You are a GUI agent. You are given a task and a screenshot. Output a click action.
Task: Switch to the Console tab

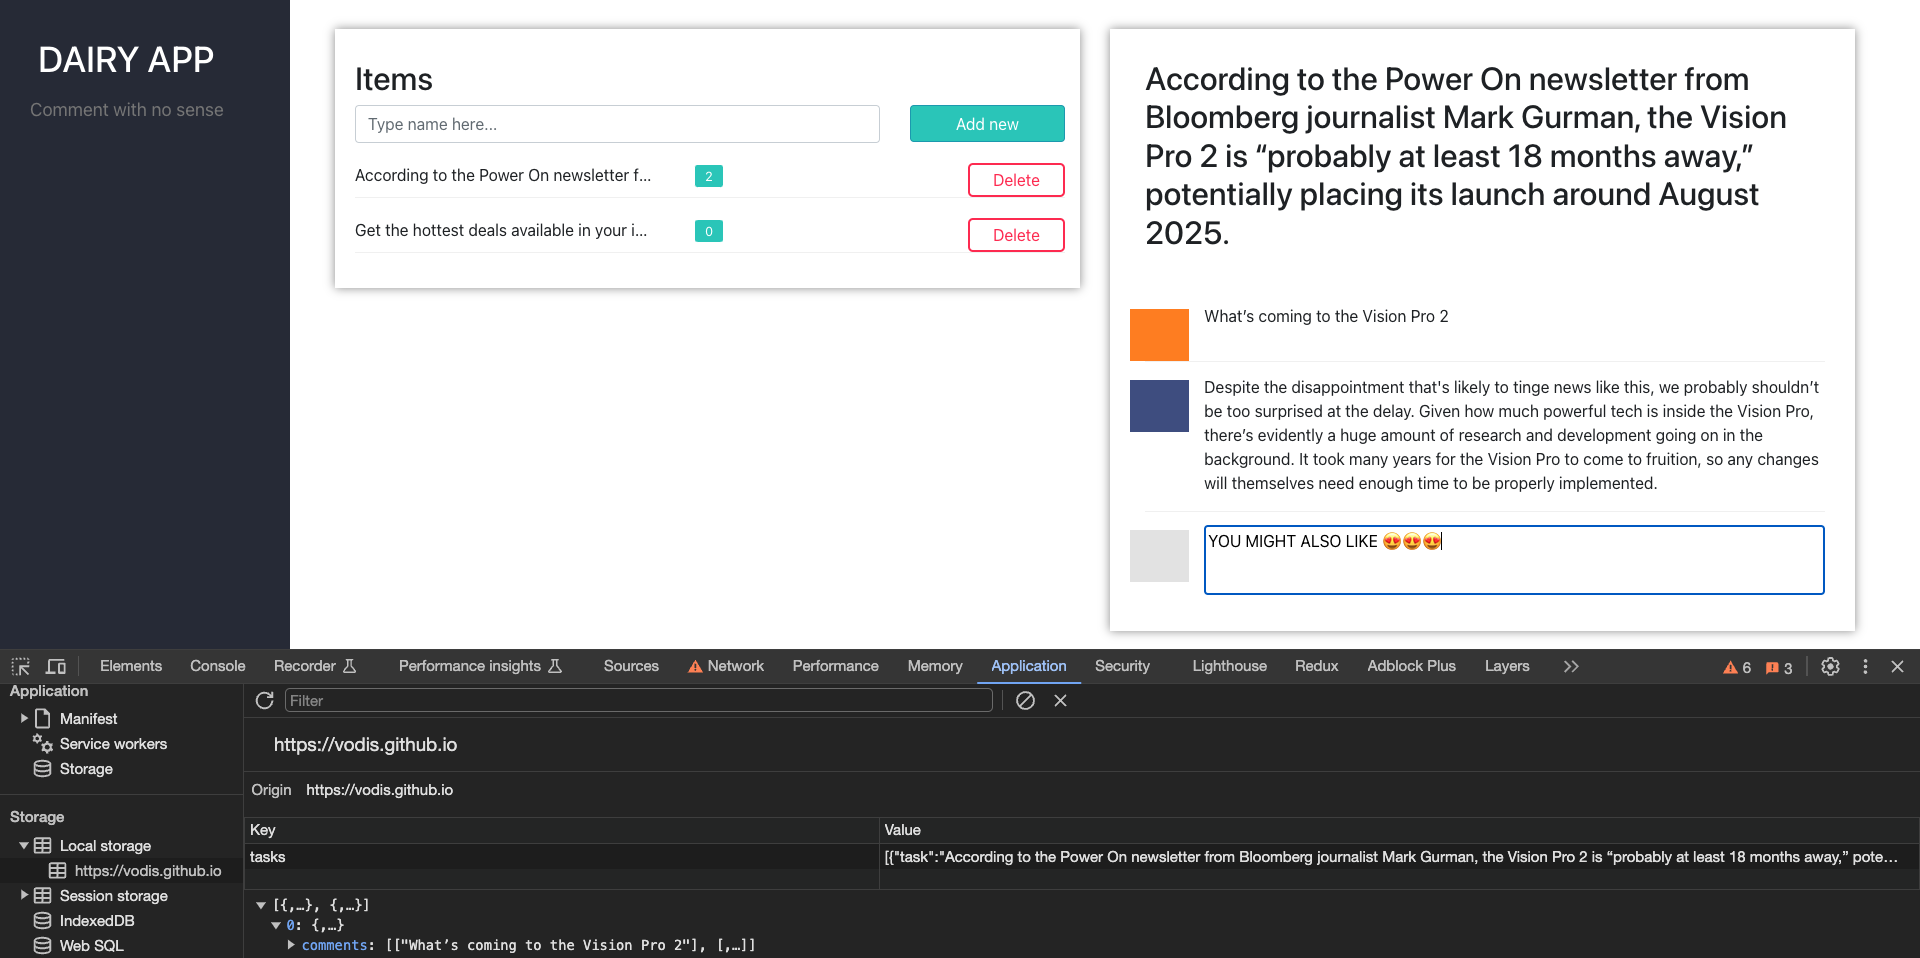click(218, 666)
